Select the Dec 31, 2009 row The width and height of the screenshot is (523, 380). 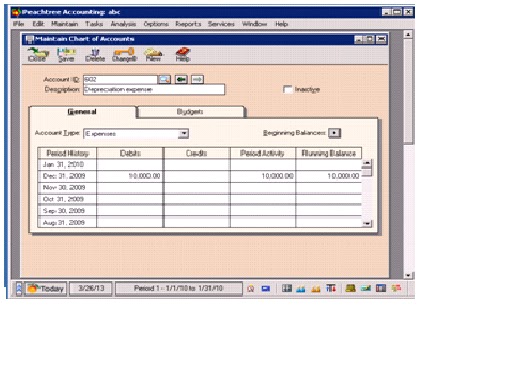[x=200, y=176]
